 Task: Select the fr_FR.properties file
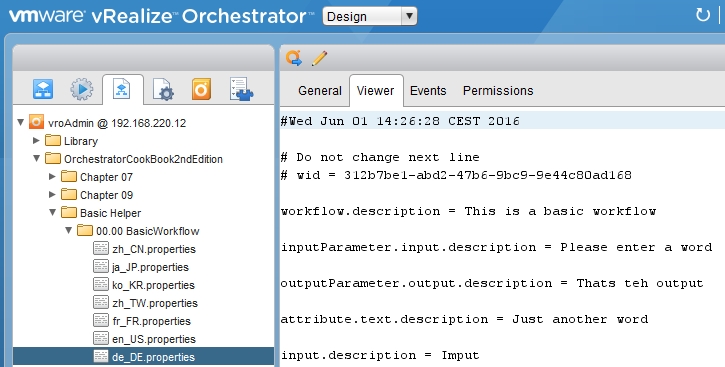(142, 321)
